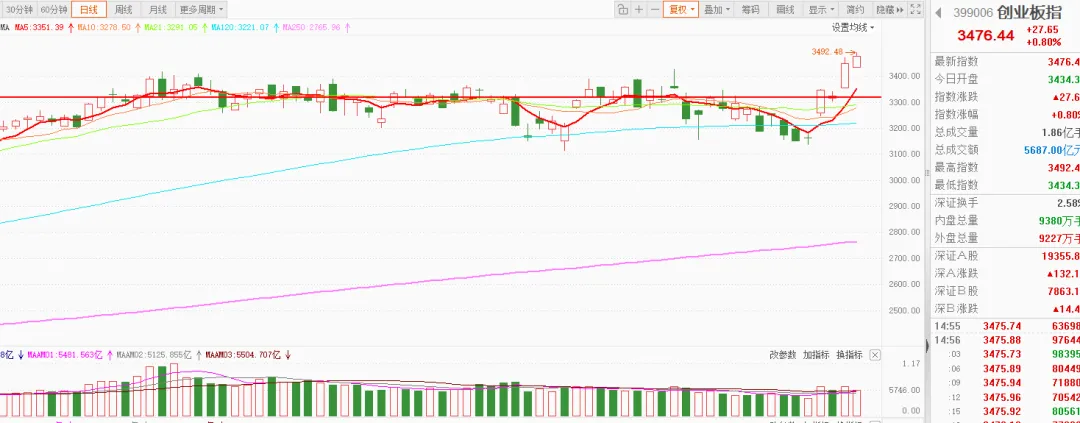Click the 深证B股 row

(x=1005, y=291)
